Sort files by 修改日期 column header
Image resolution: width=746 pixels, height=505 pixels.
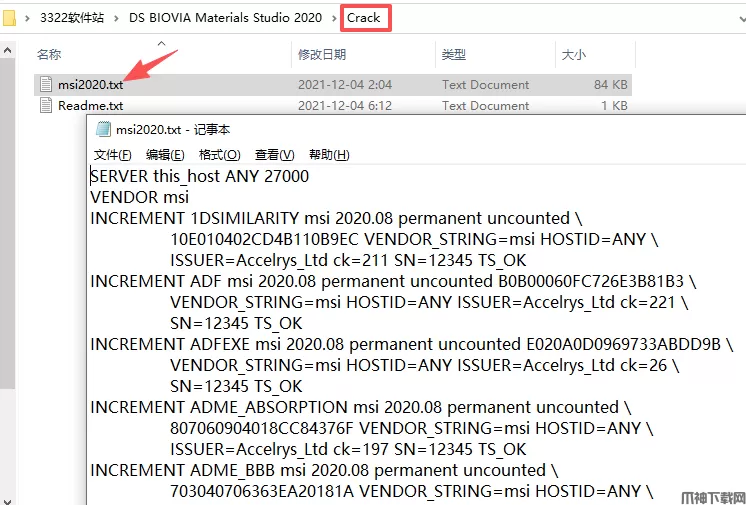pos(322,54)
